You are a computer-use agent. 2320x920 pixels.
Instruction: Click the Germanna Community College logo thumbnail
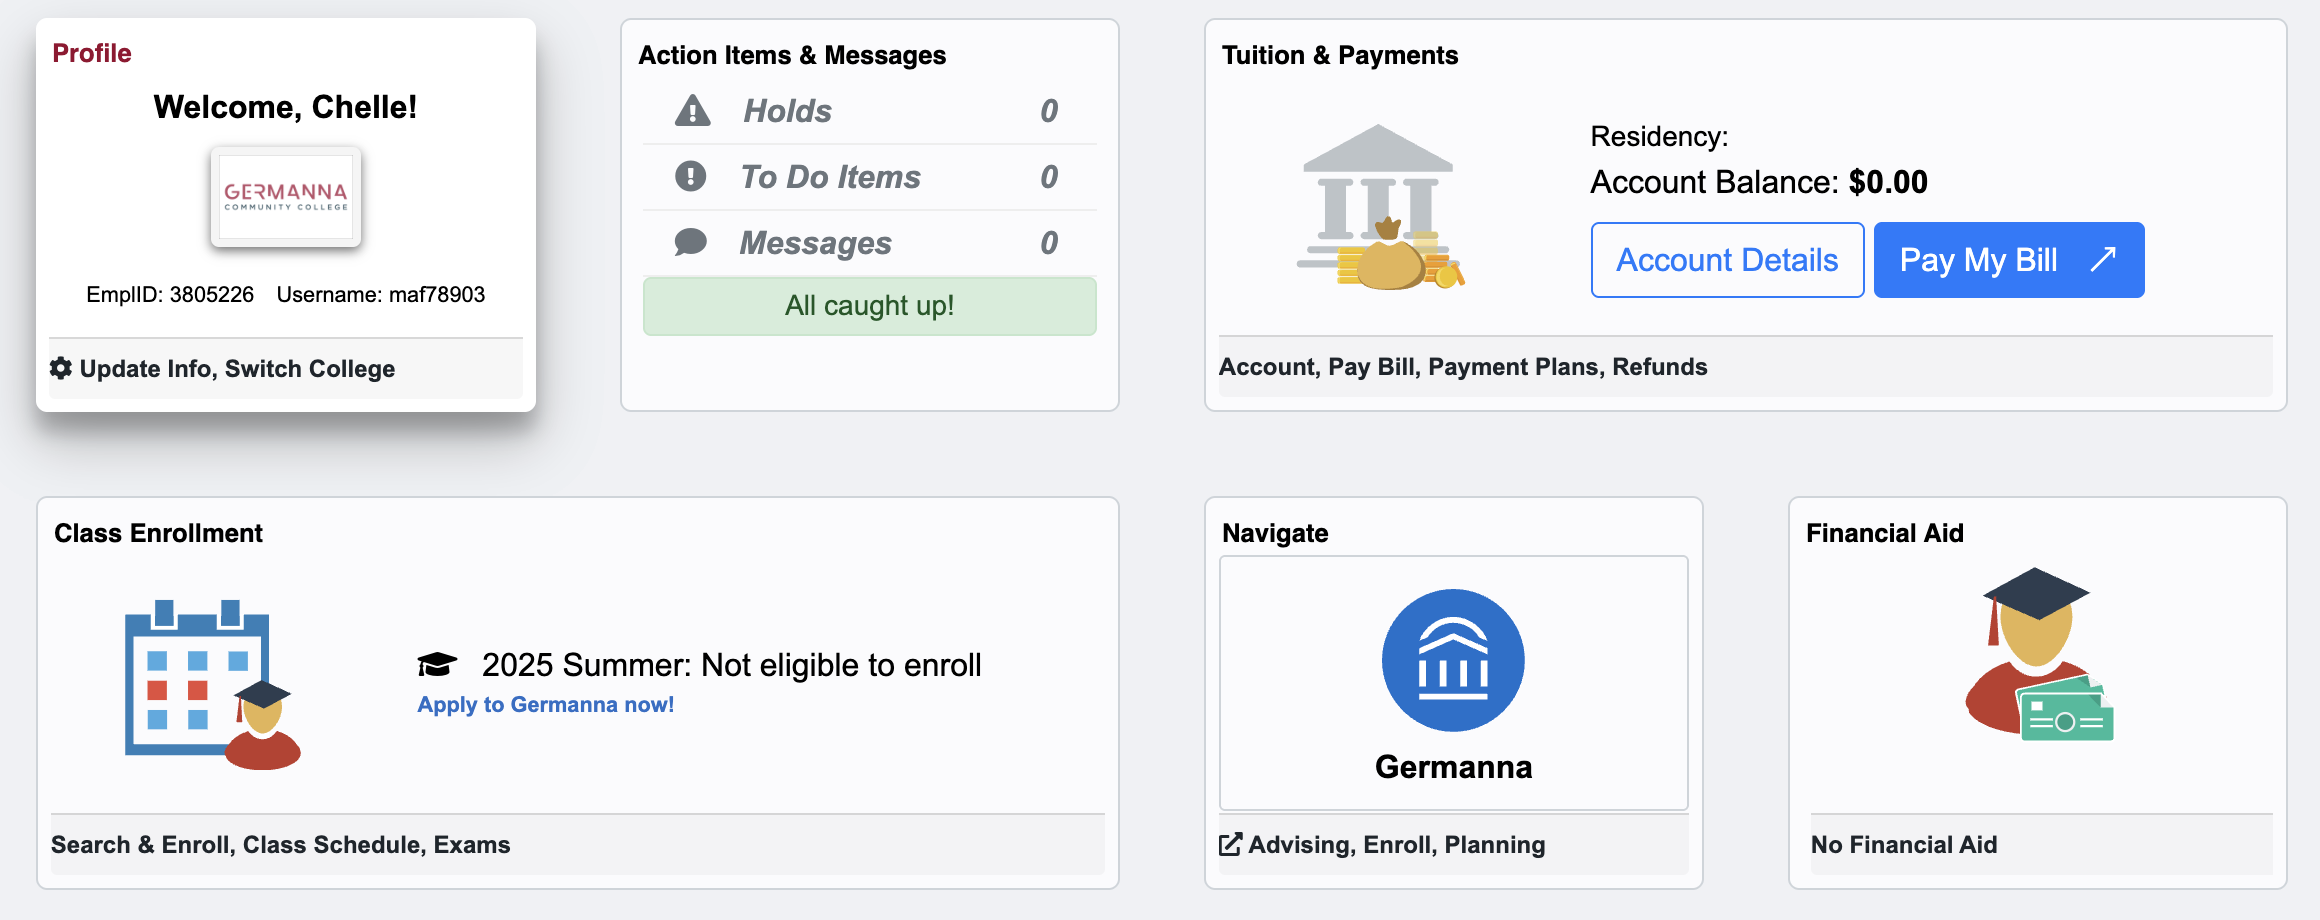pyautogui.click(x=286, y=197)
